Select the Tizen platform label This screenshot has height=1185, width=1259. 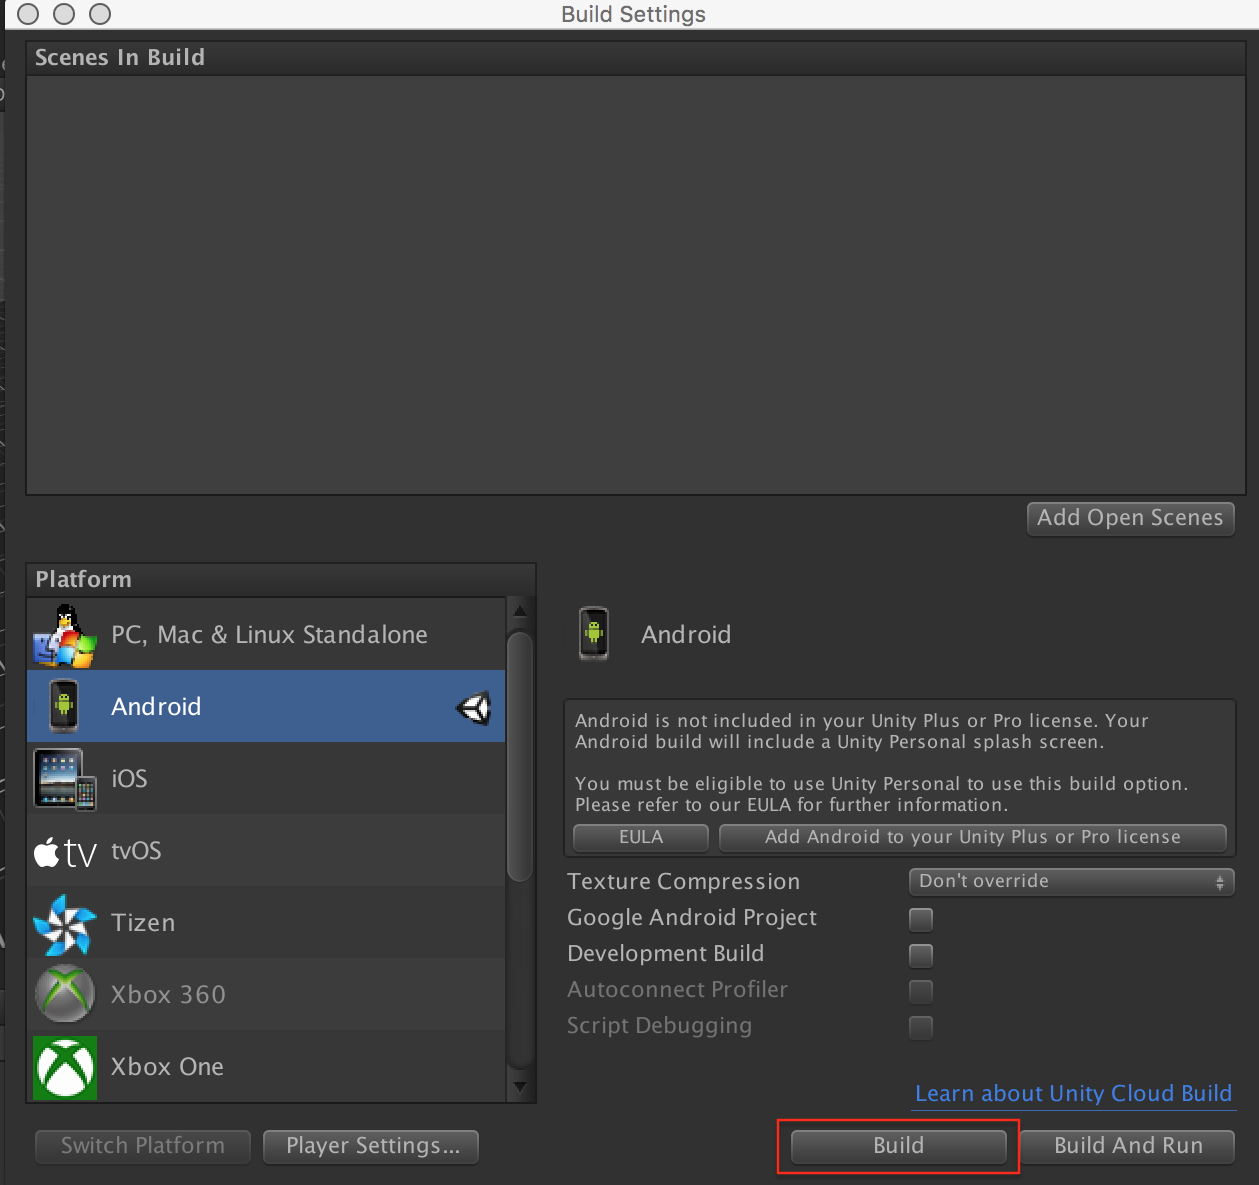pos(143,923)
